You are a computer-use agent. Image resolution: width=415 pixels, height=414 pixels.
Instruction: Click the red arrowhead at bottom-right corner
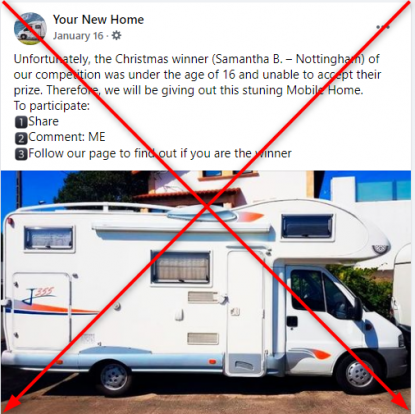(x=401, y=403)
